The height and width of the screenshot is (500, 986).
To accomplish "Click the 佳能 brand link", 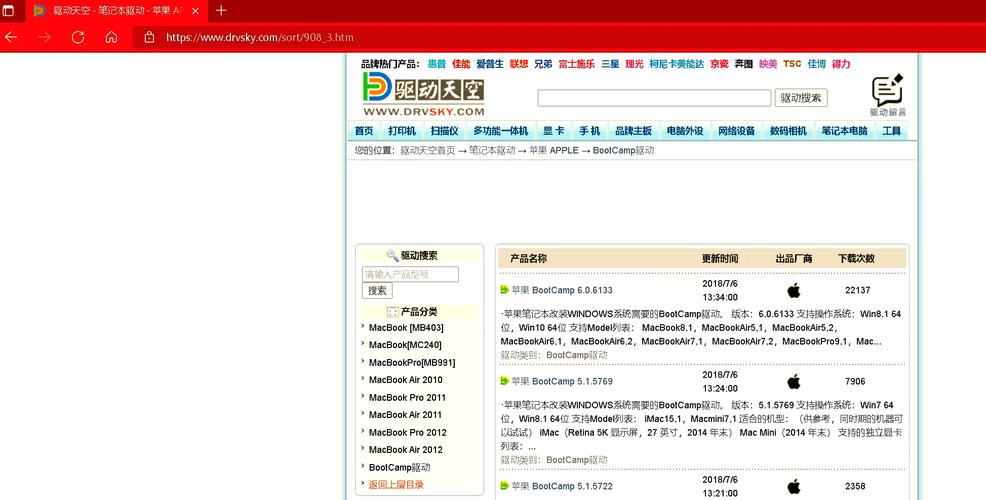I will pyautogui.click(x=461, y=64).
